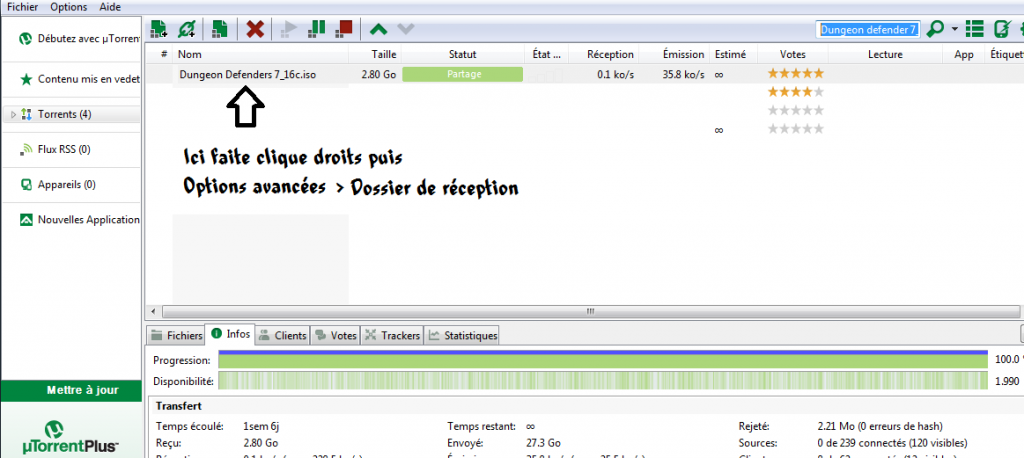
Task: Click the remote device phone icon
Action: coord(1001,29)
